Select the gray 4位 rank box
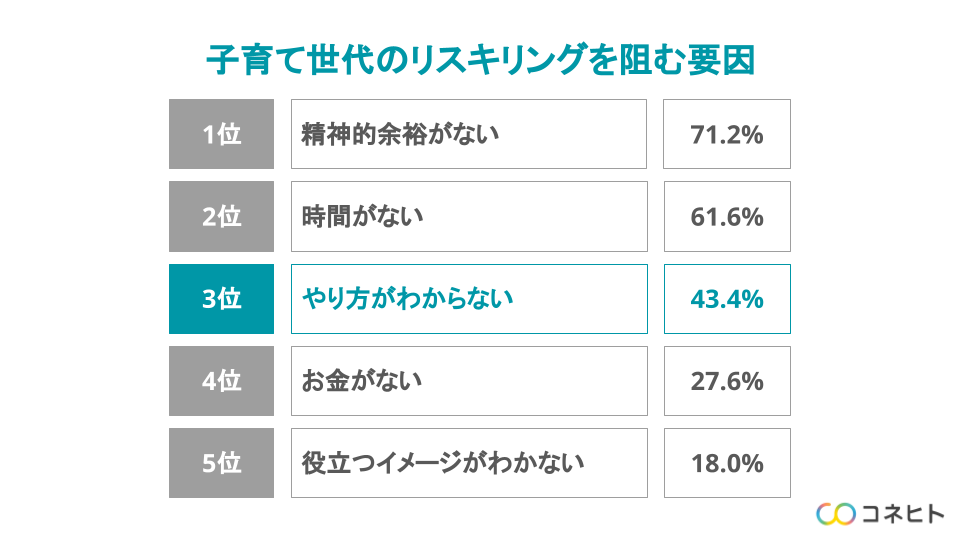Image resolution: width=960 pixels, height=540 pixels. [x=222, y=381]
